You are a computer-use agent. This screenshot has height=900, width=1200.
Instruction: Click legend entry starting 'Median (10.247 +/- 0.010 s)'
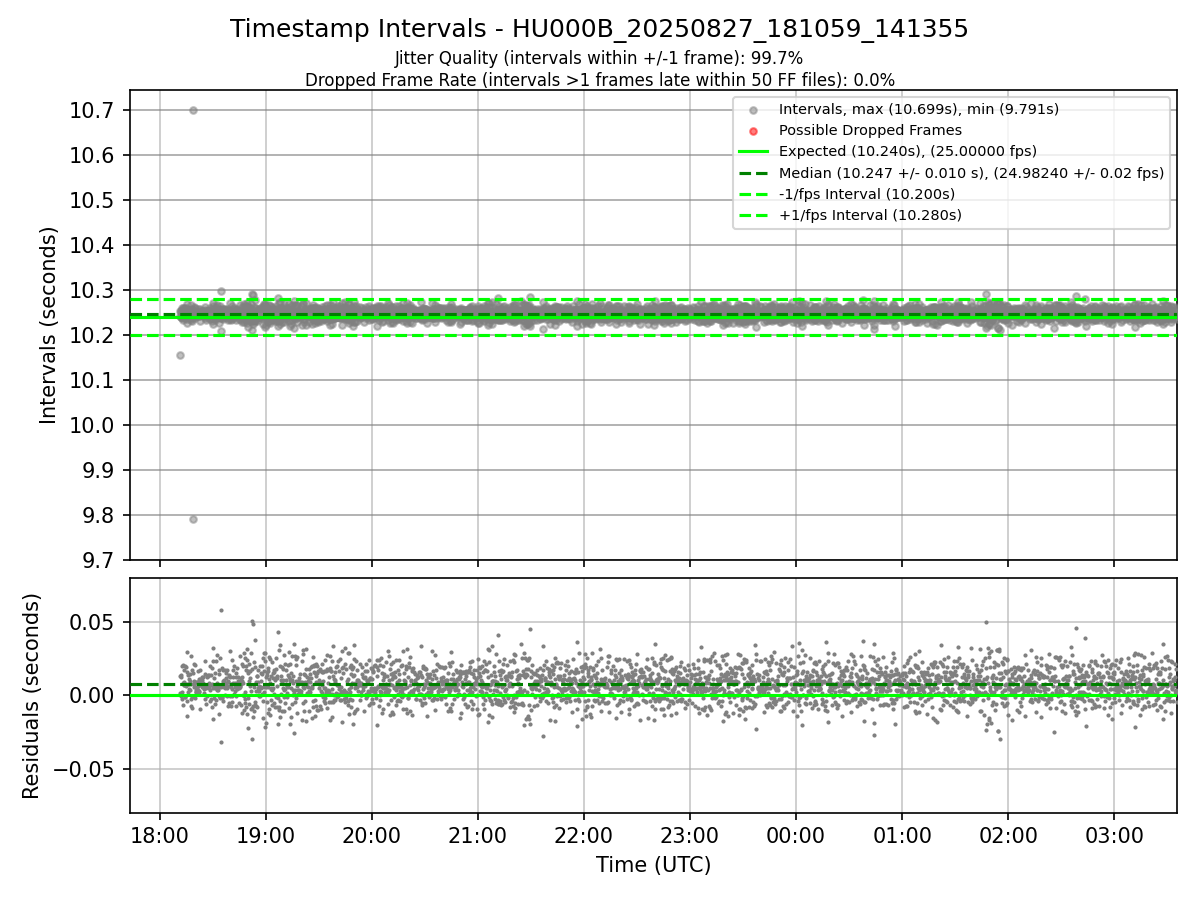click(971, 173)
